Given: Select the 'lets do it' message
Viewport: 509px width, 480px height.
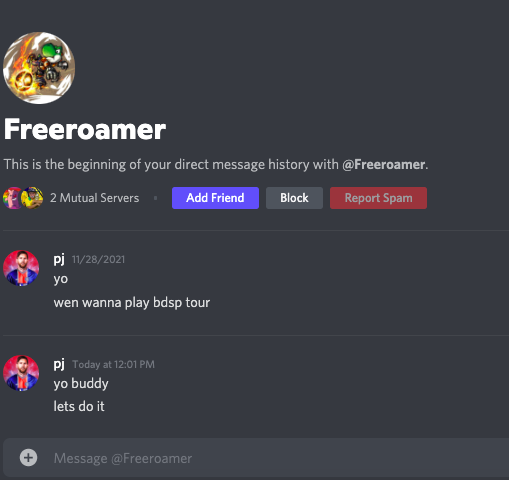Looking at the screenshot, I should click(79, 407).
